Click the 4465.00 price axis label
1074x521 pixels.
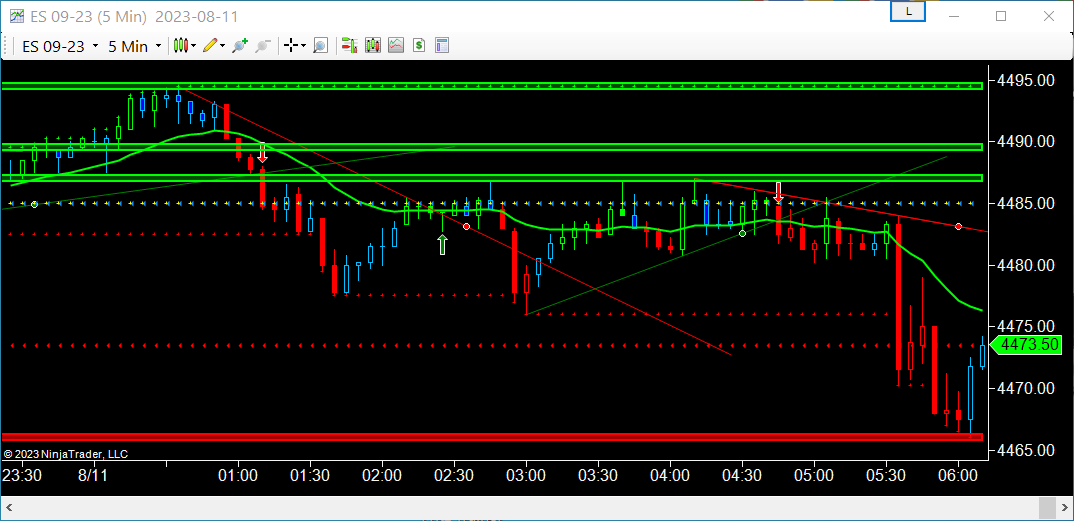click(1026, 450)
